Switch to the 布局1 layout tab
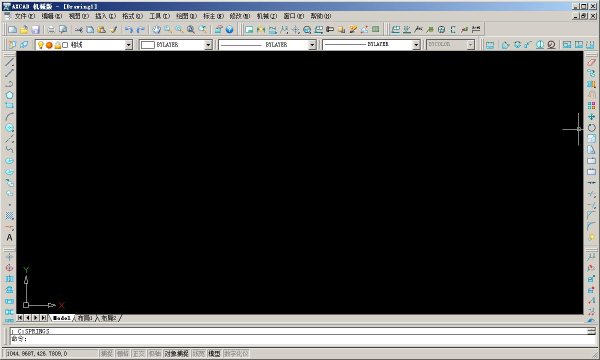Image resolution: width=600 pixels, height=360 pixels. [85, 318]
